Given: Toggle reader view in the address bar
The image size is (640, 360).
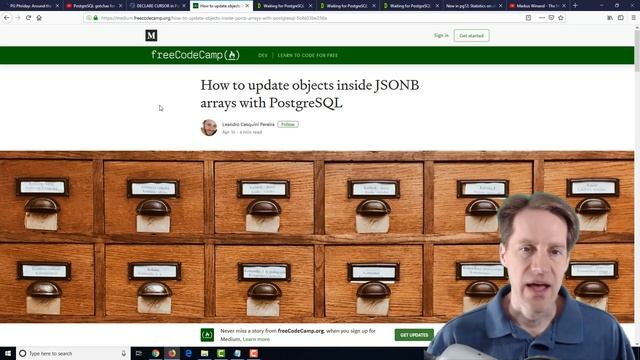Looking at the screenshot, I should point(528,18).
